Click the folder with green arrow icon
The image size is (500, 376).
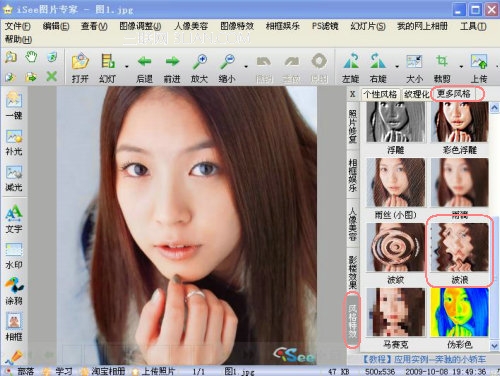coord(31,77)
